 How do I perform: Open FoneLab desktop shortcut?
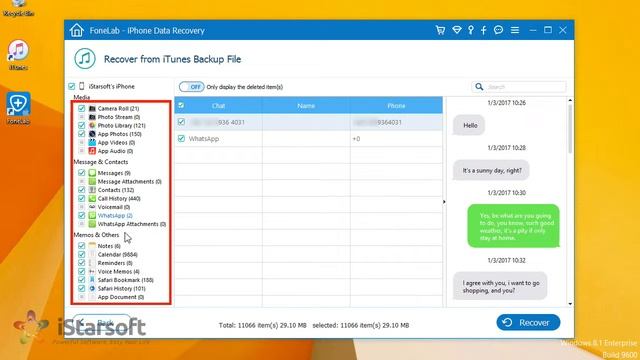[18, 108]
